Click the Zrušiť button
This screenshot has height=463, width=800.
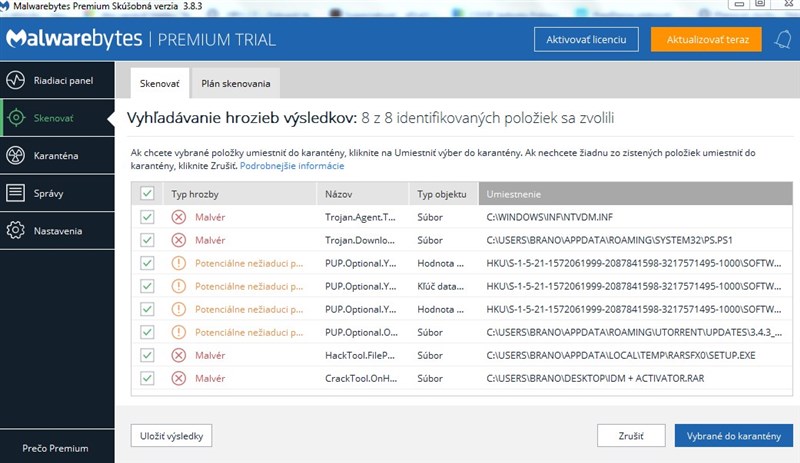point(631,436)
